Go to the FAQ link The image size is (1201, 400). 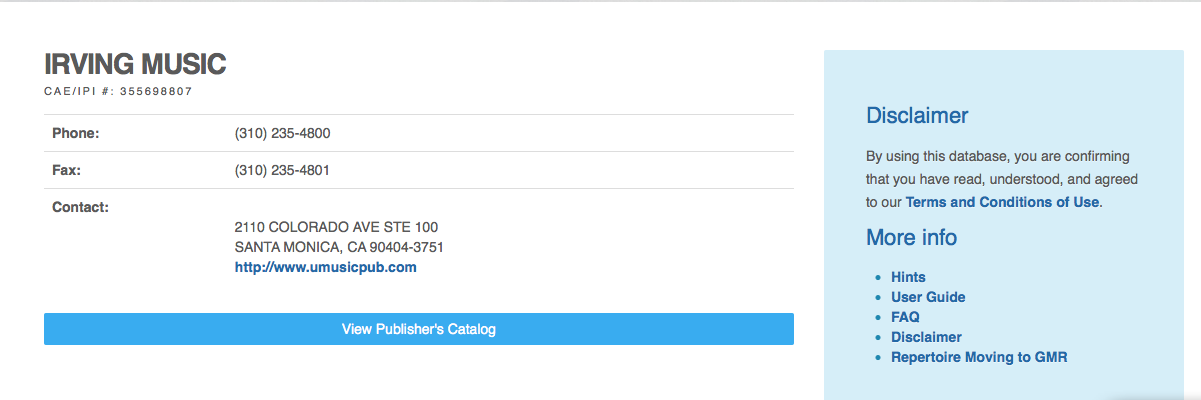(x=905, y=317)
